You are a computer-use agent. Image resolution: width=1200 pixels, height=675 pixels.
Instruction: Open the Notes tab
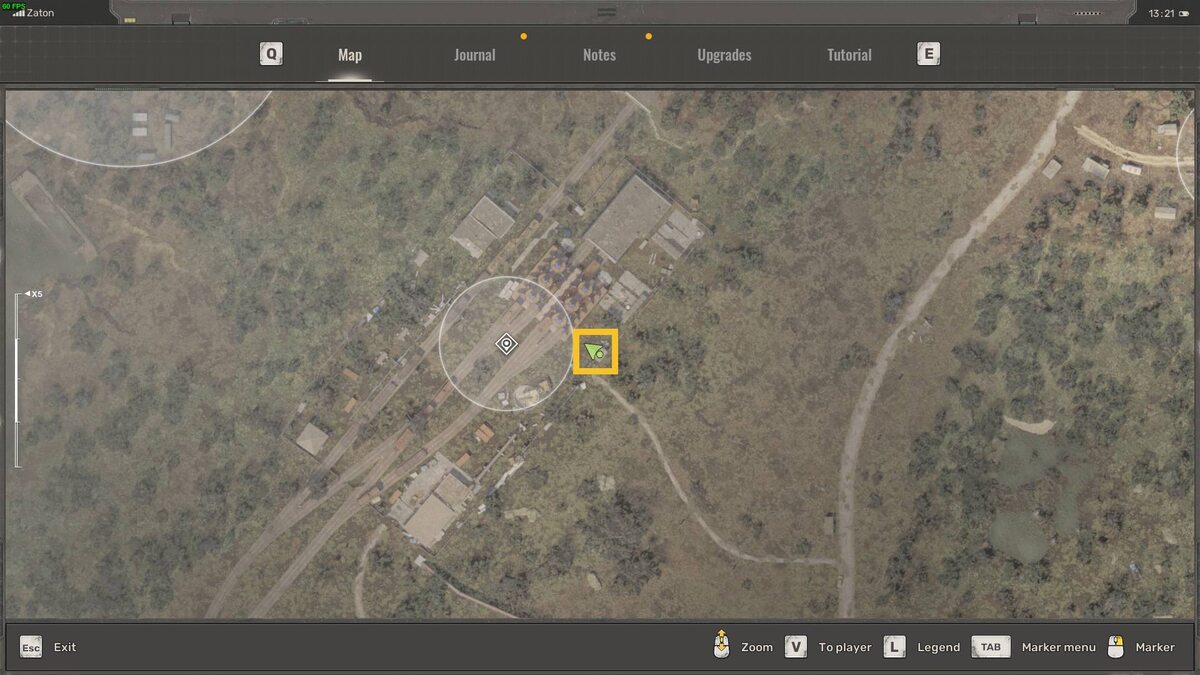pyautogui.click(x=599, y=55)
